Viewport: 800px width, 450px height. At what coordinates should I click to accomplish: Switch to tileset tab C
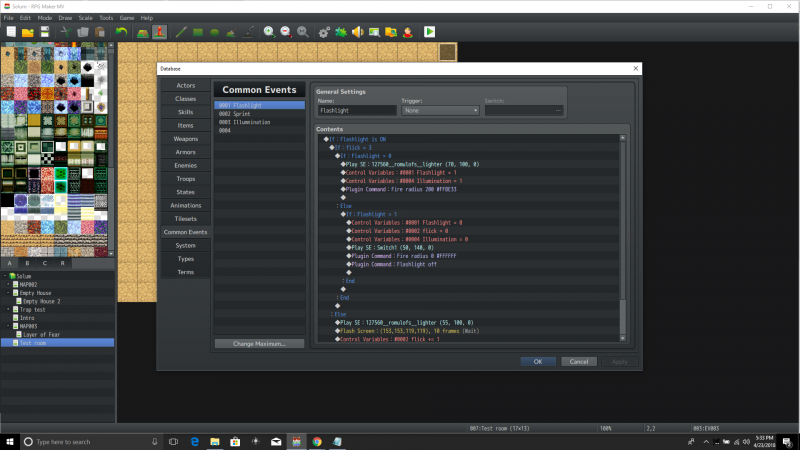click(45, 263)
